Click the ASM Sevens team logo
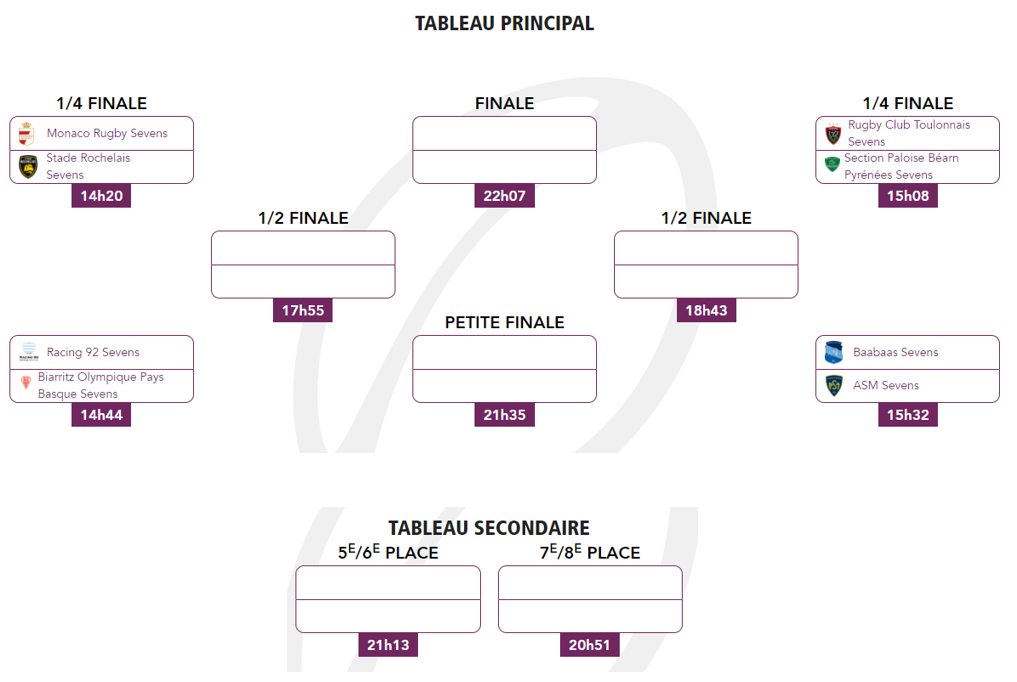Screen dimensions: 1017x682 [834, 385]
